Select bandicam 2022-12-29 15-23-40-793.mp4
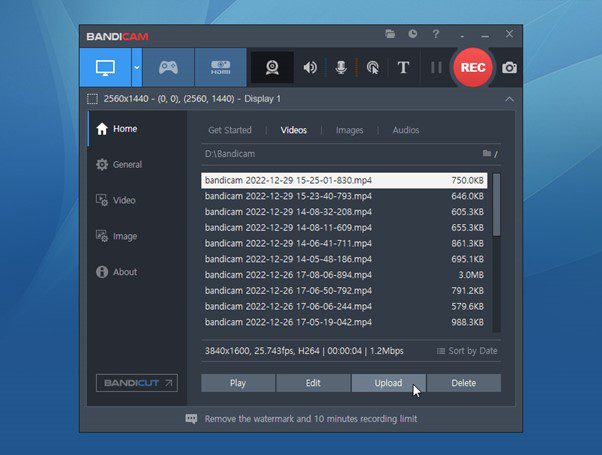 tap(344, 196)
